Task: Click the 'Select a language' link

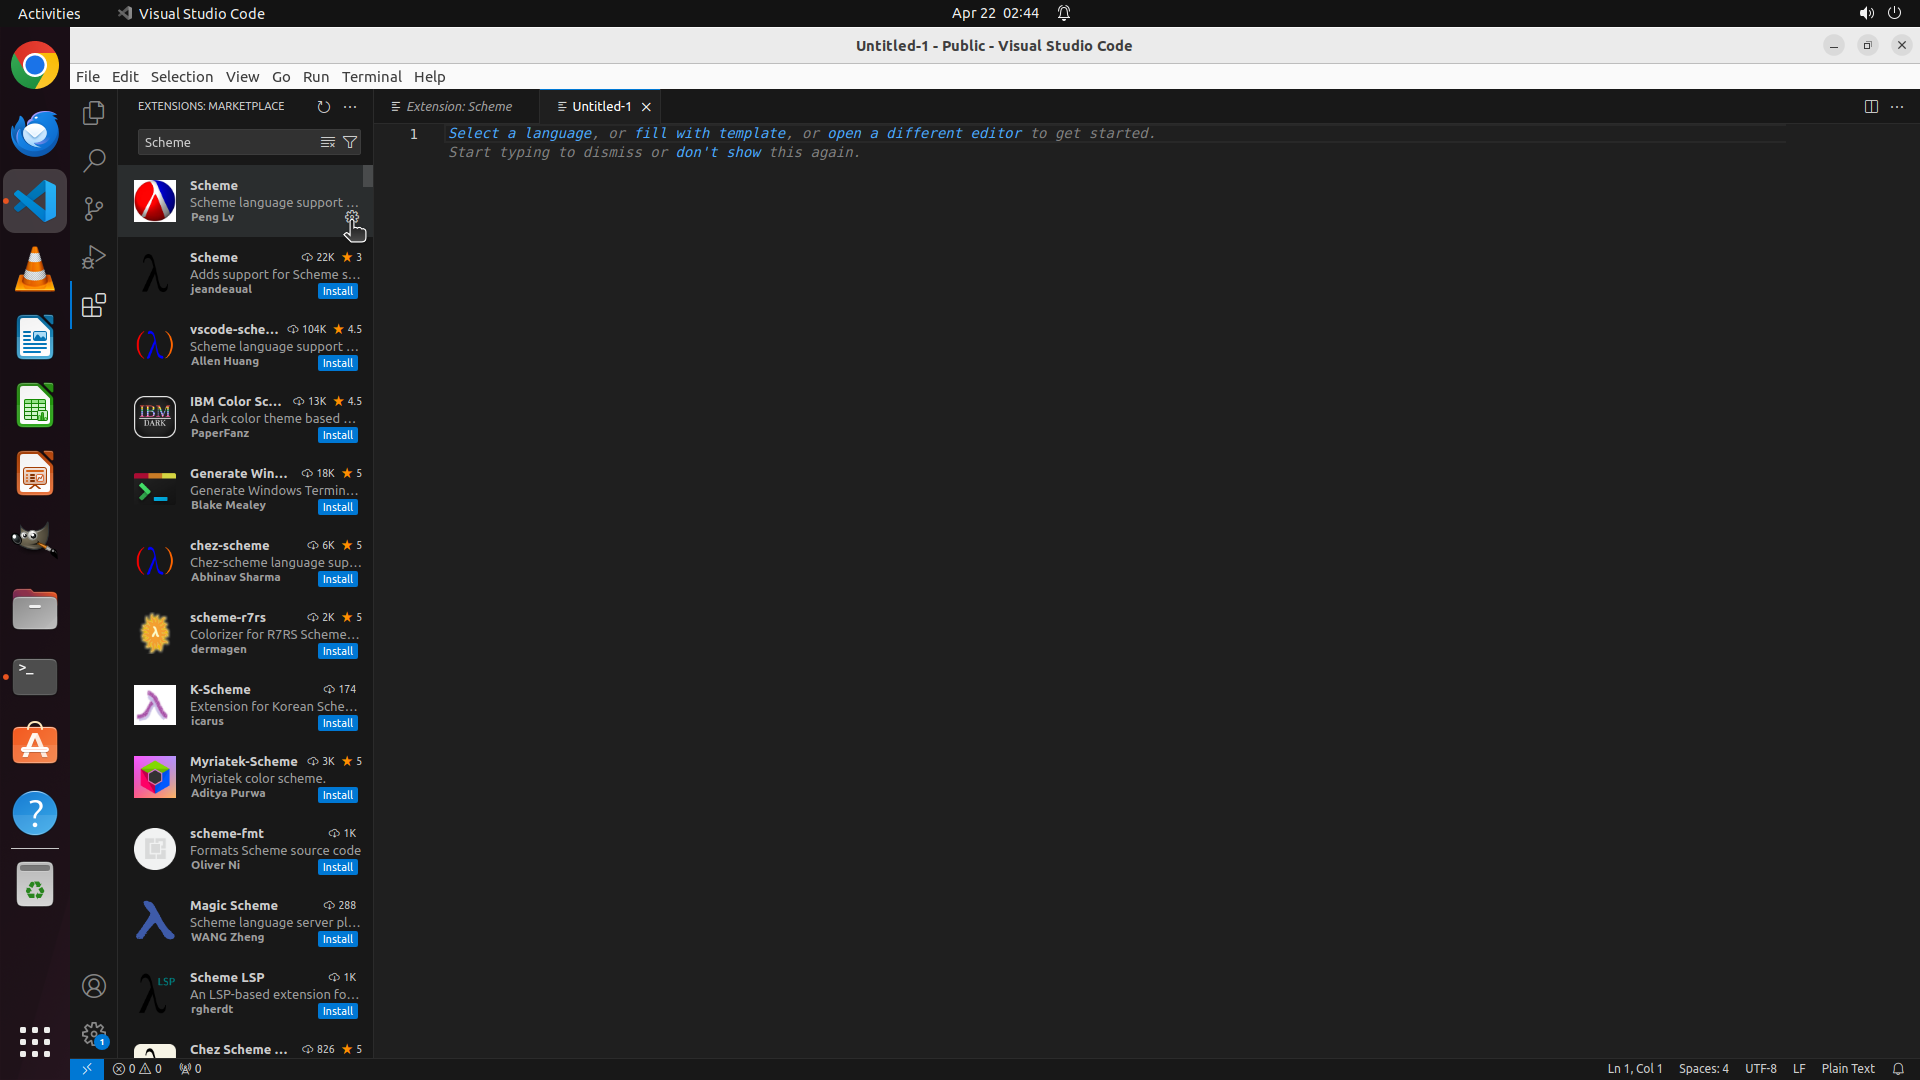Action: (519, 133)
